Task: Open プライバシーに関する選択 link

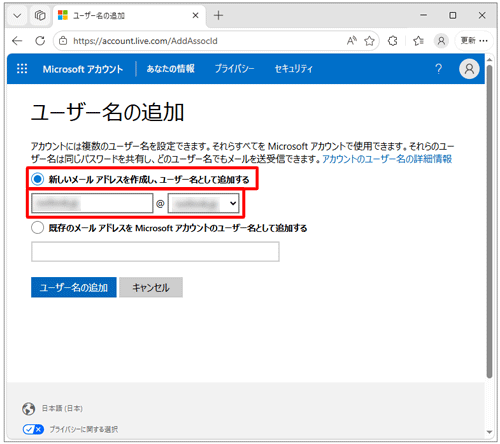Action: 84,429
